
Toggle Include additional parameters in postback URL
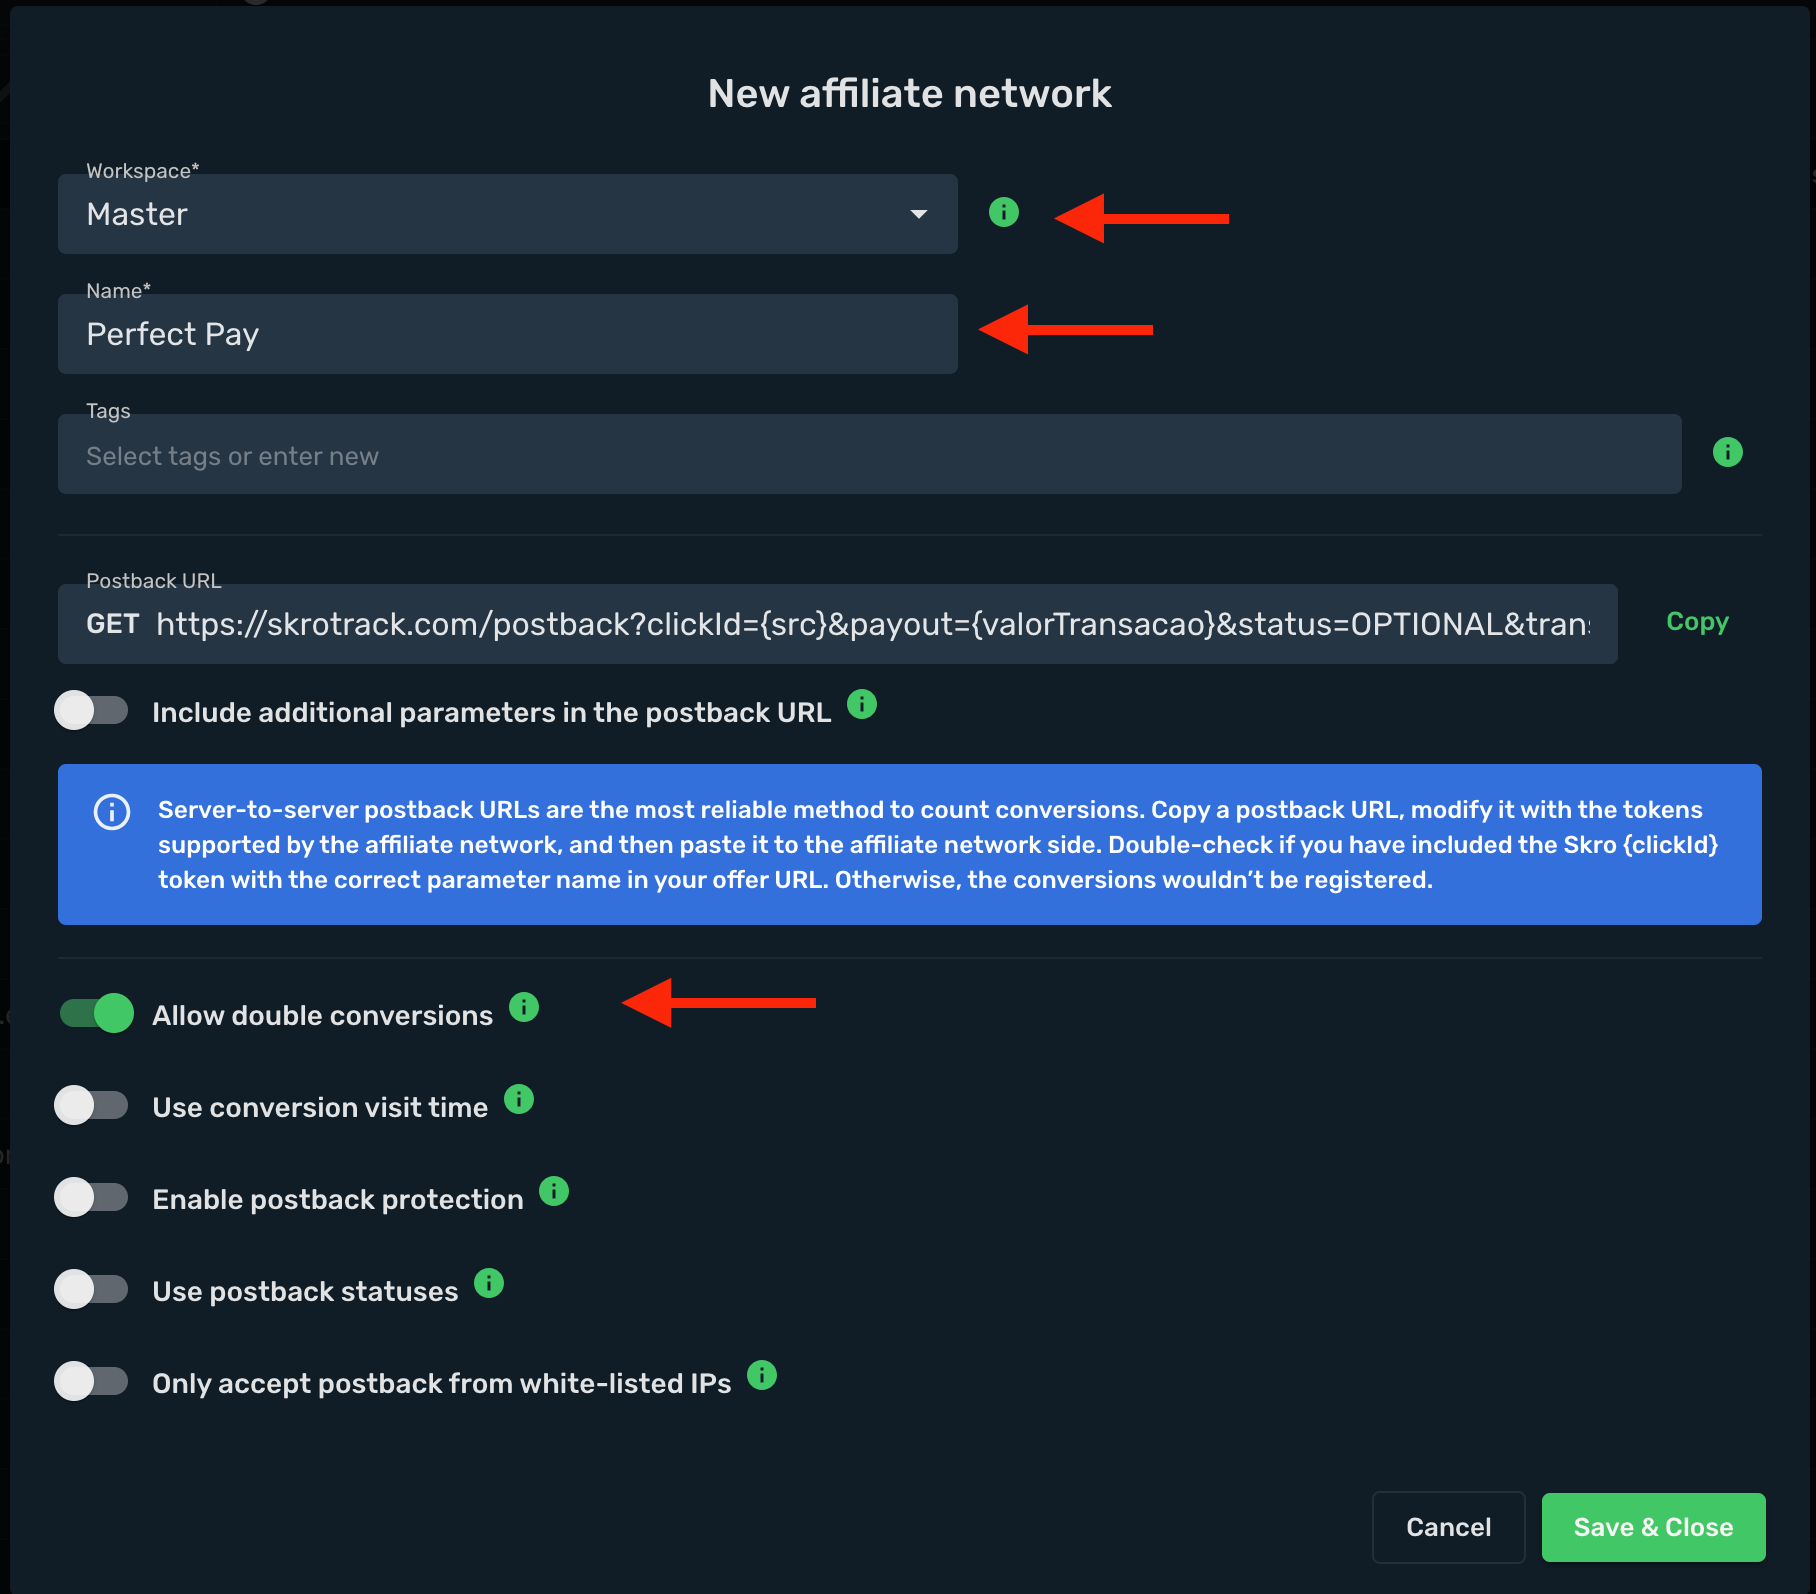coord(92,711)
